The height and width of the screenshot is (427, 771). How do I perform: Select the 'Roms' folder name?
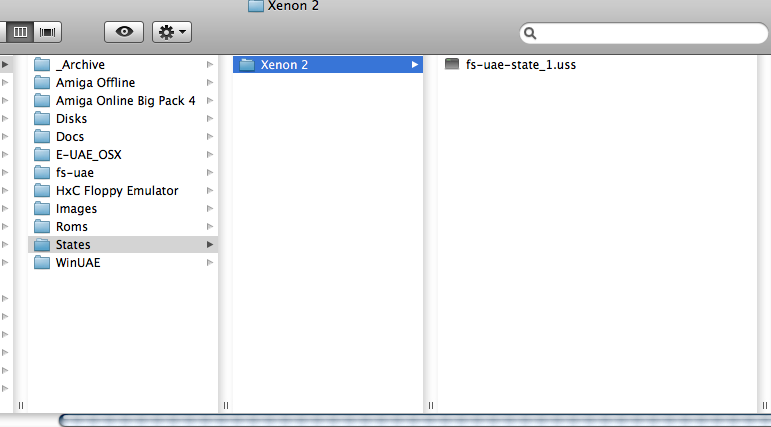pyautogui.click(x=72, y=226)
